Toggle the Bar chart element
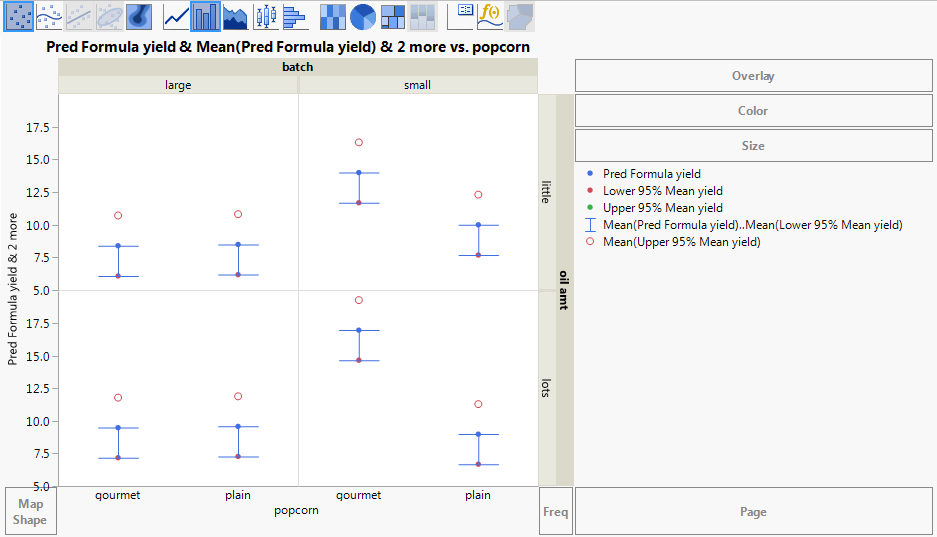 tap(206, 16)
